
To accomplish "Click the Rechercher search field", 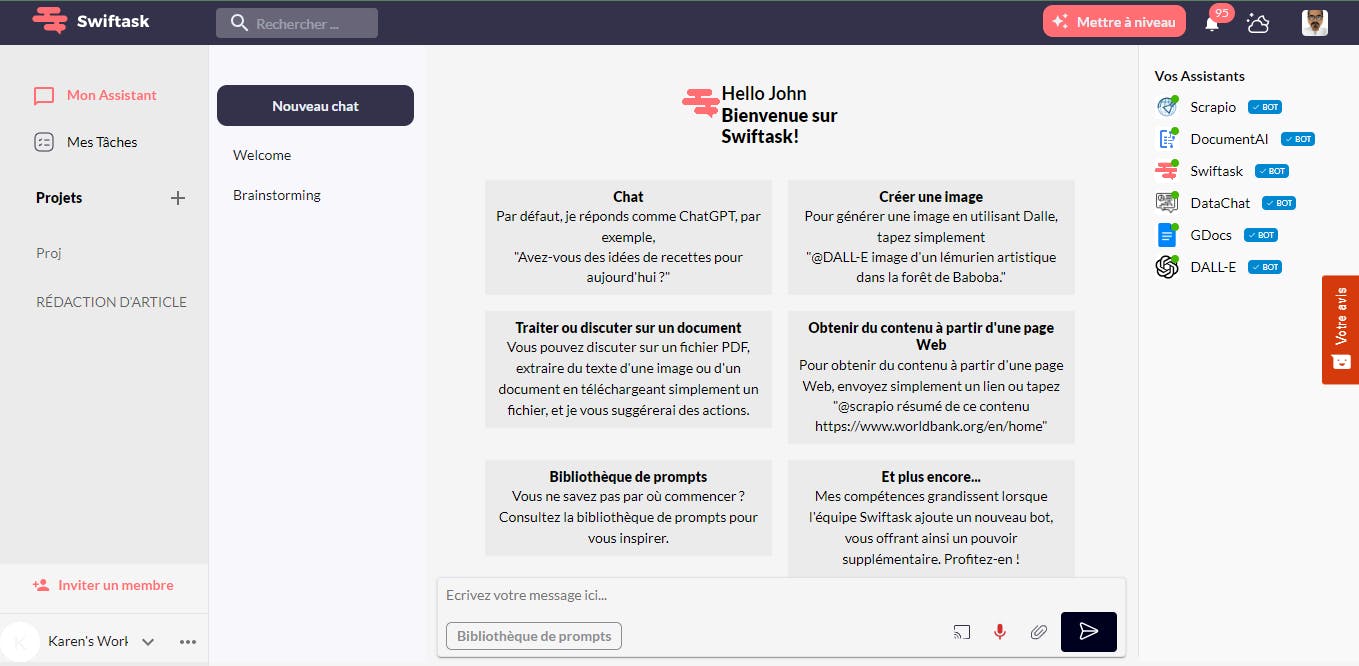I will [297, 23].
